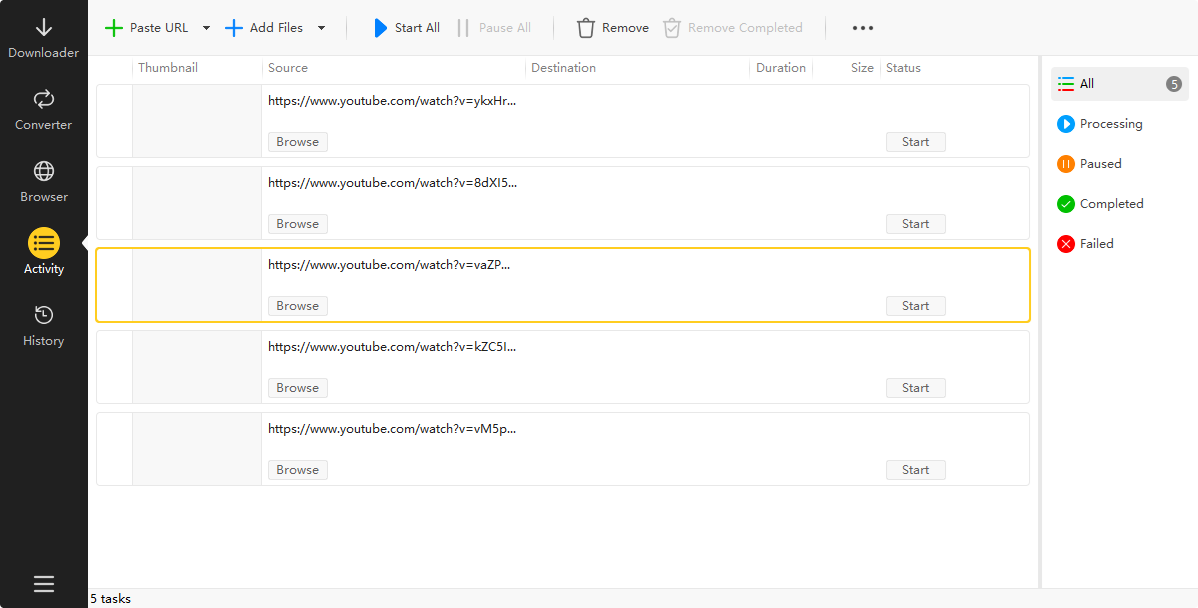The width and height of the screenshot is (1198, 608).
Task: Start the vM5p YouTube download
Action: point(915,470)
